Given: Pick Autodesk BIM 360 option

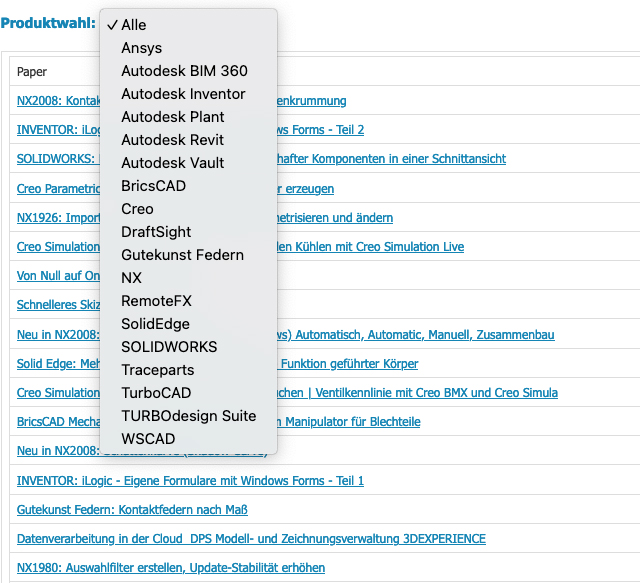Looking at the screenshot, I should pyautogui.click(x=188, y=71).
